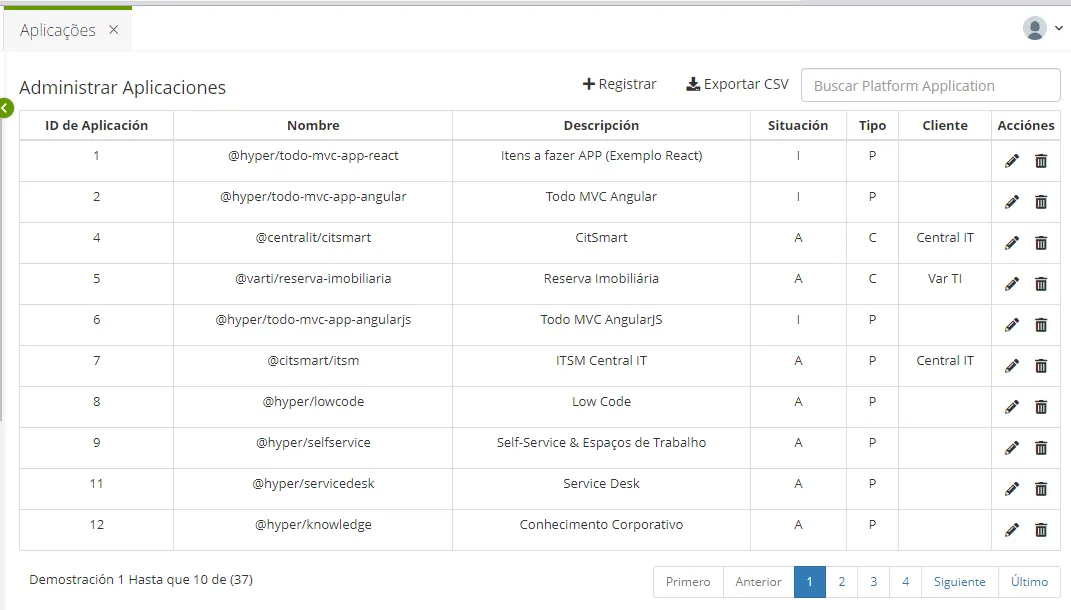Viewport: 1071px width, 610px height.
Task: Delete the @hyper/servicedesk application
Action: (1041, 489)
